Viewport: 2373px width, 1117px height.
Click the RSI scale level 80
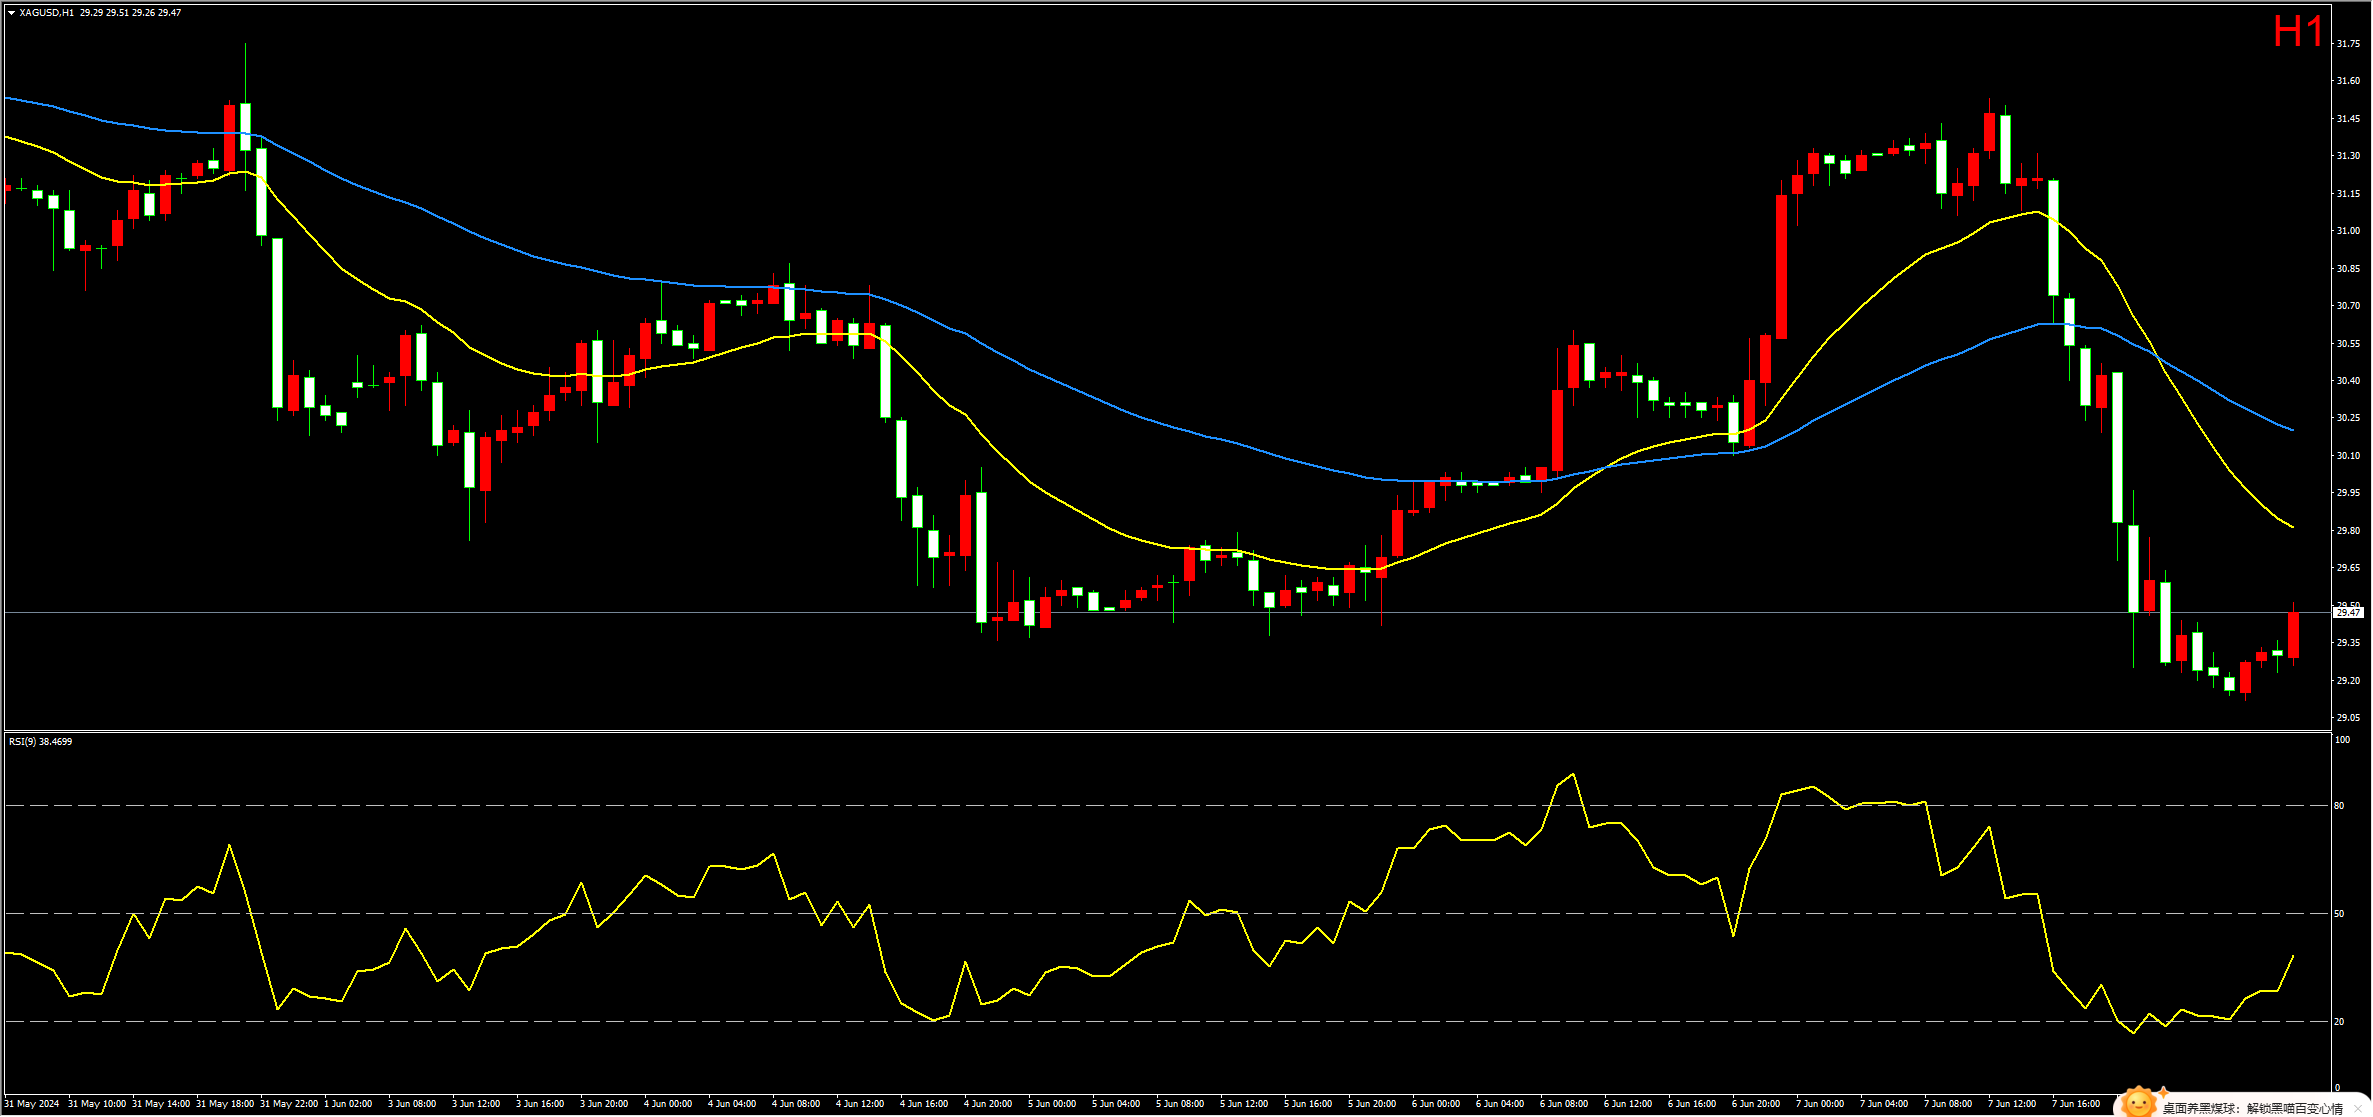(2339, 806)
